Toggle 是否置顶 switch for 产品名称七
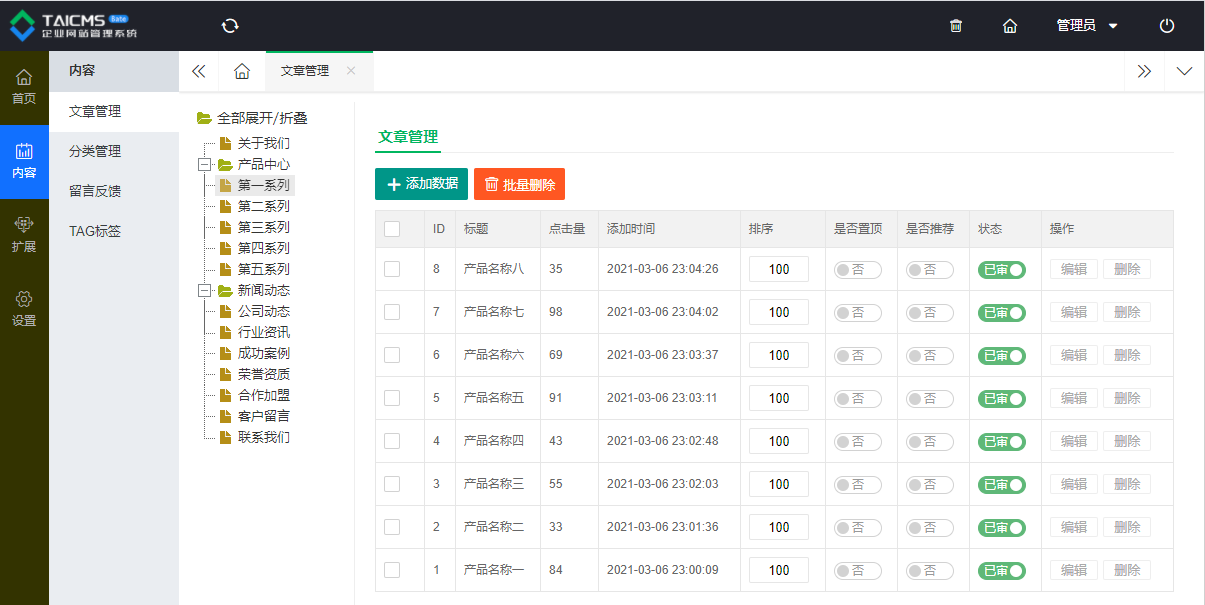Image resolution: width=1205 pixels, height=605 pixels. click(858, 312)
